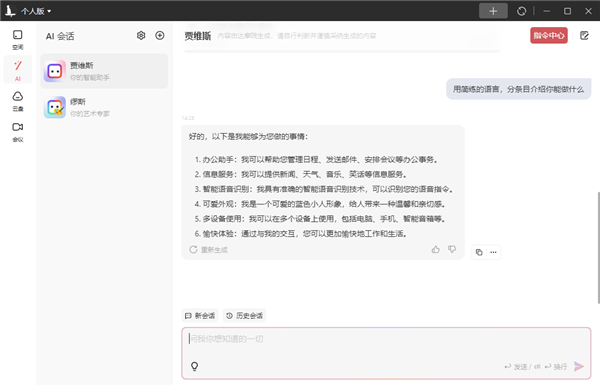Click the line starting 1. 办公助手

point(316,160)
